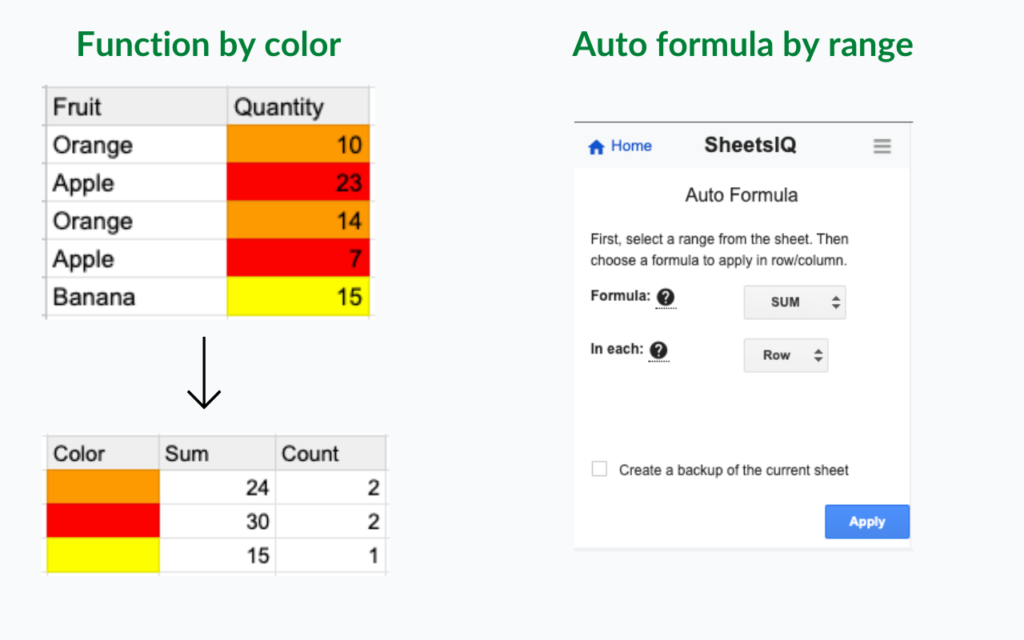
Task: Click the red quantity cell with 23
Action: 298,182
